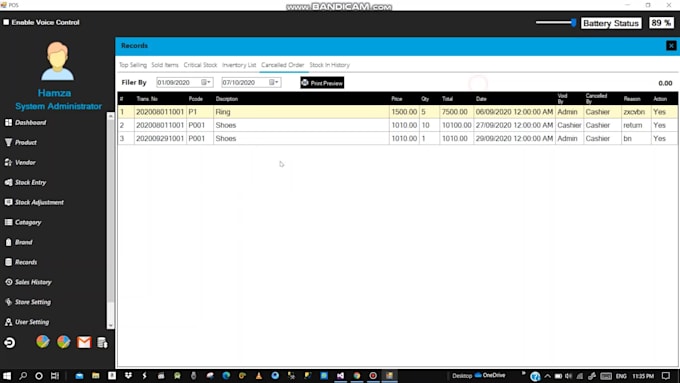Click sidebar scrollbar down arrow
Image resolution: width=680 pixels, height=383 pixels.
click(111, 325)
